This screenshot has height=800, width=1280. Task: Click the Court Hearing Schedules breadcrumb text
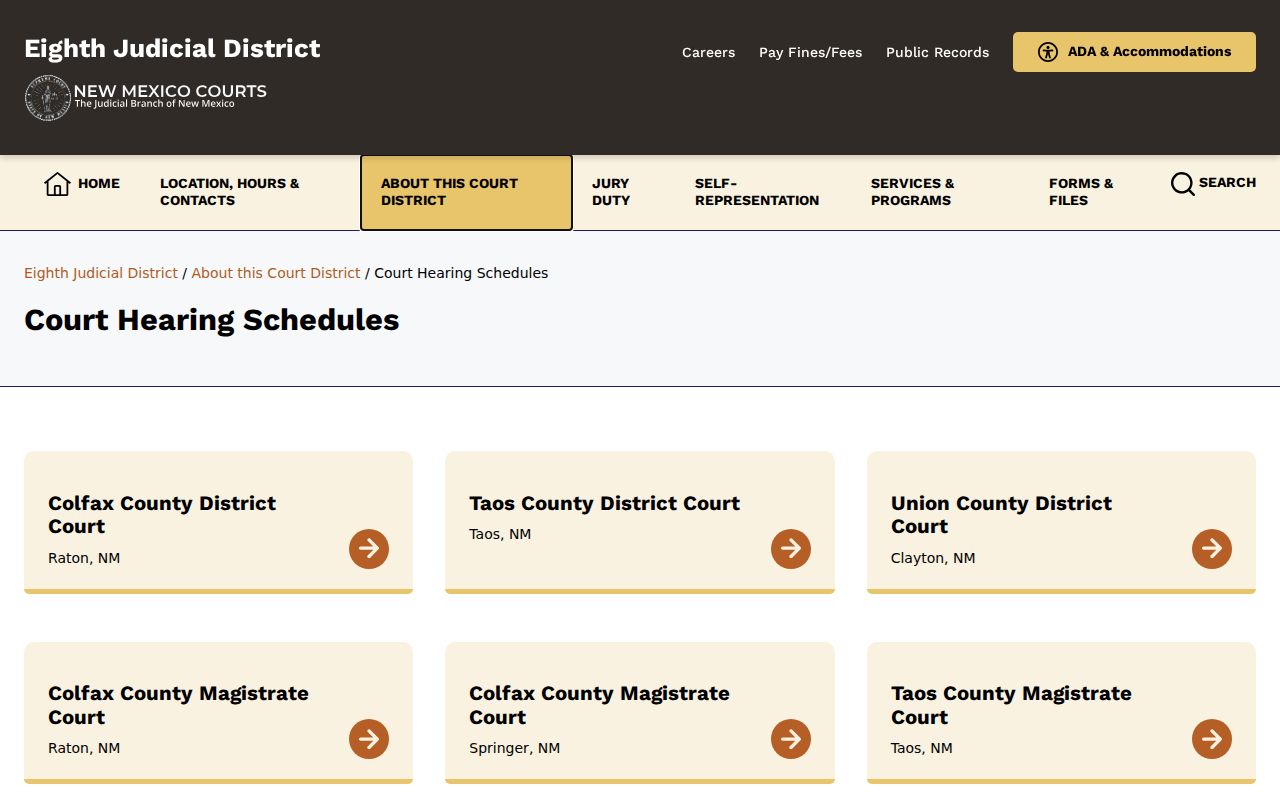pos(461,273)
